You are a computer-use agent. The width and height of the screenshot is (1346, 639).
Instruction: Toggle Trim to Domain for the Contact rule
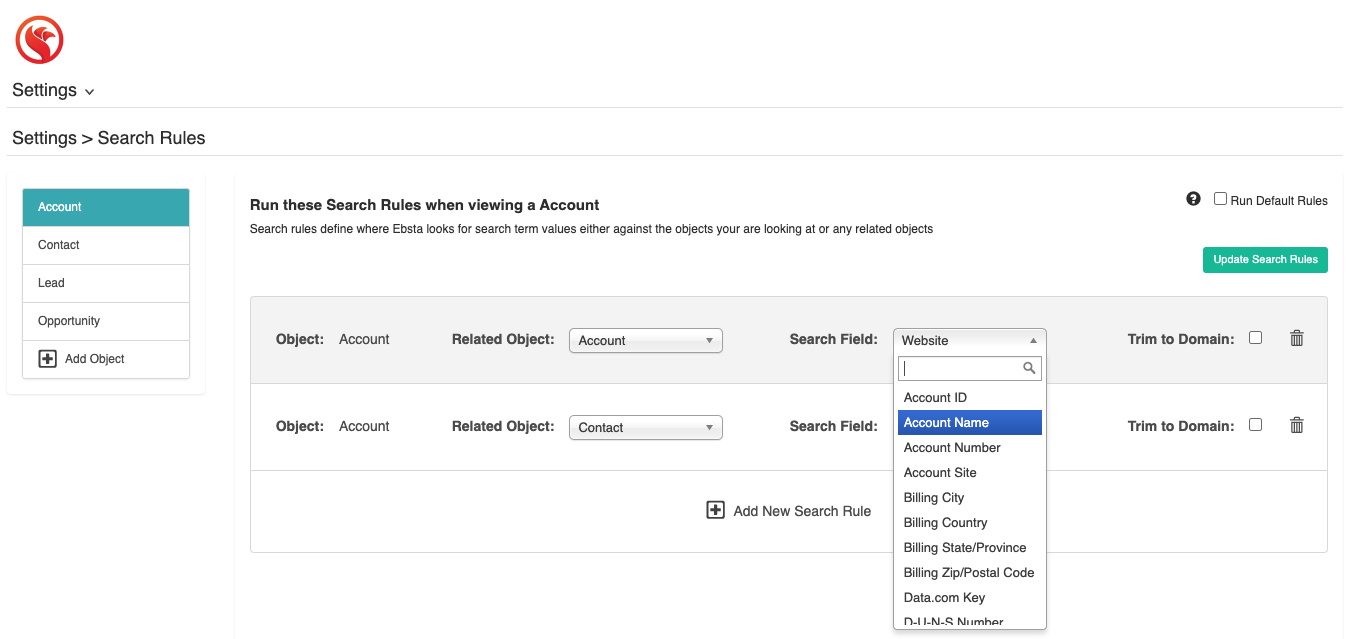pos(1255,425)
